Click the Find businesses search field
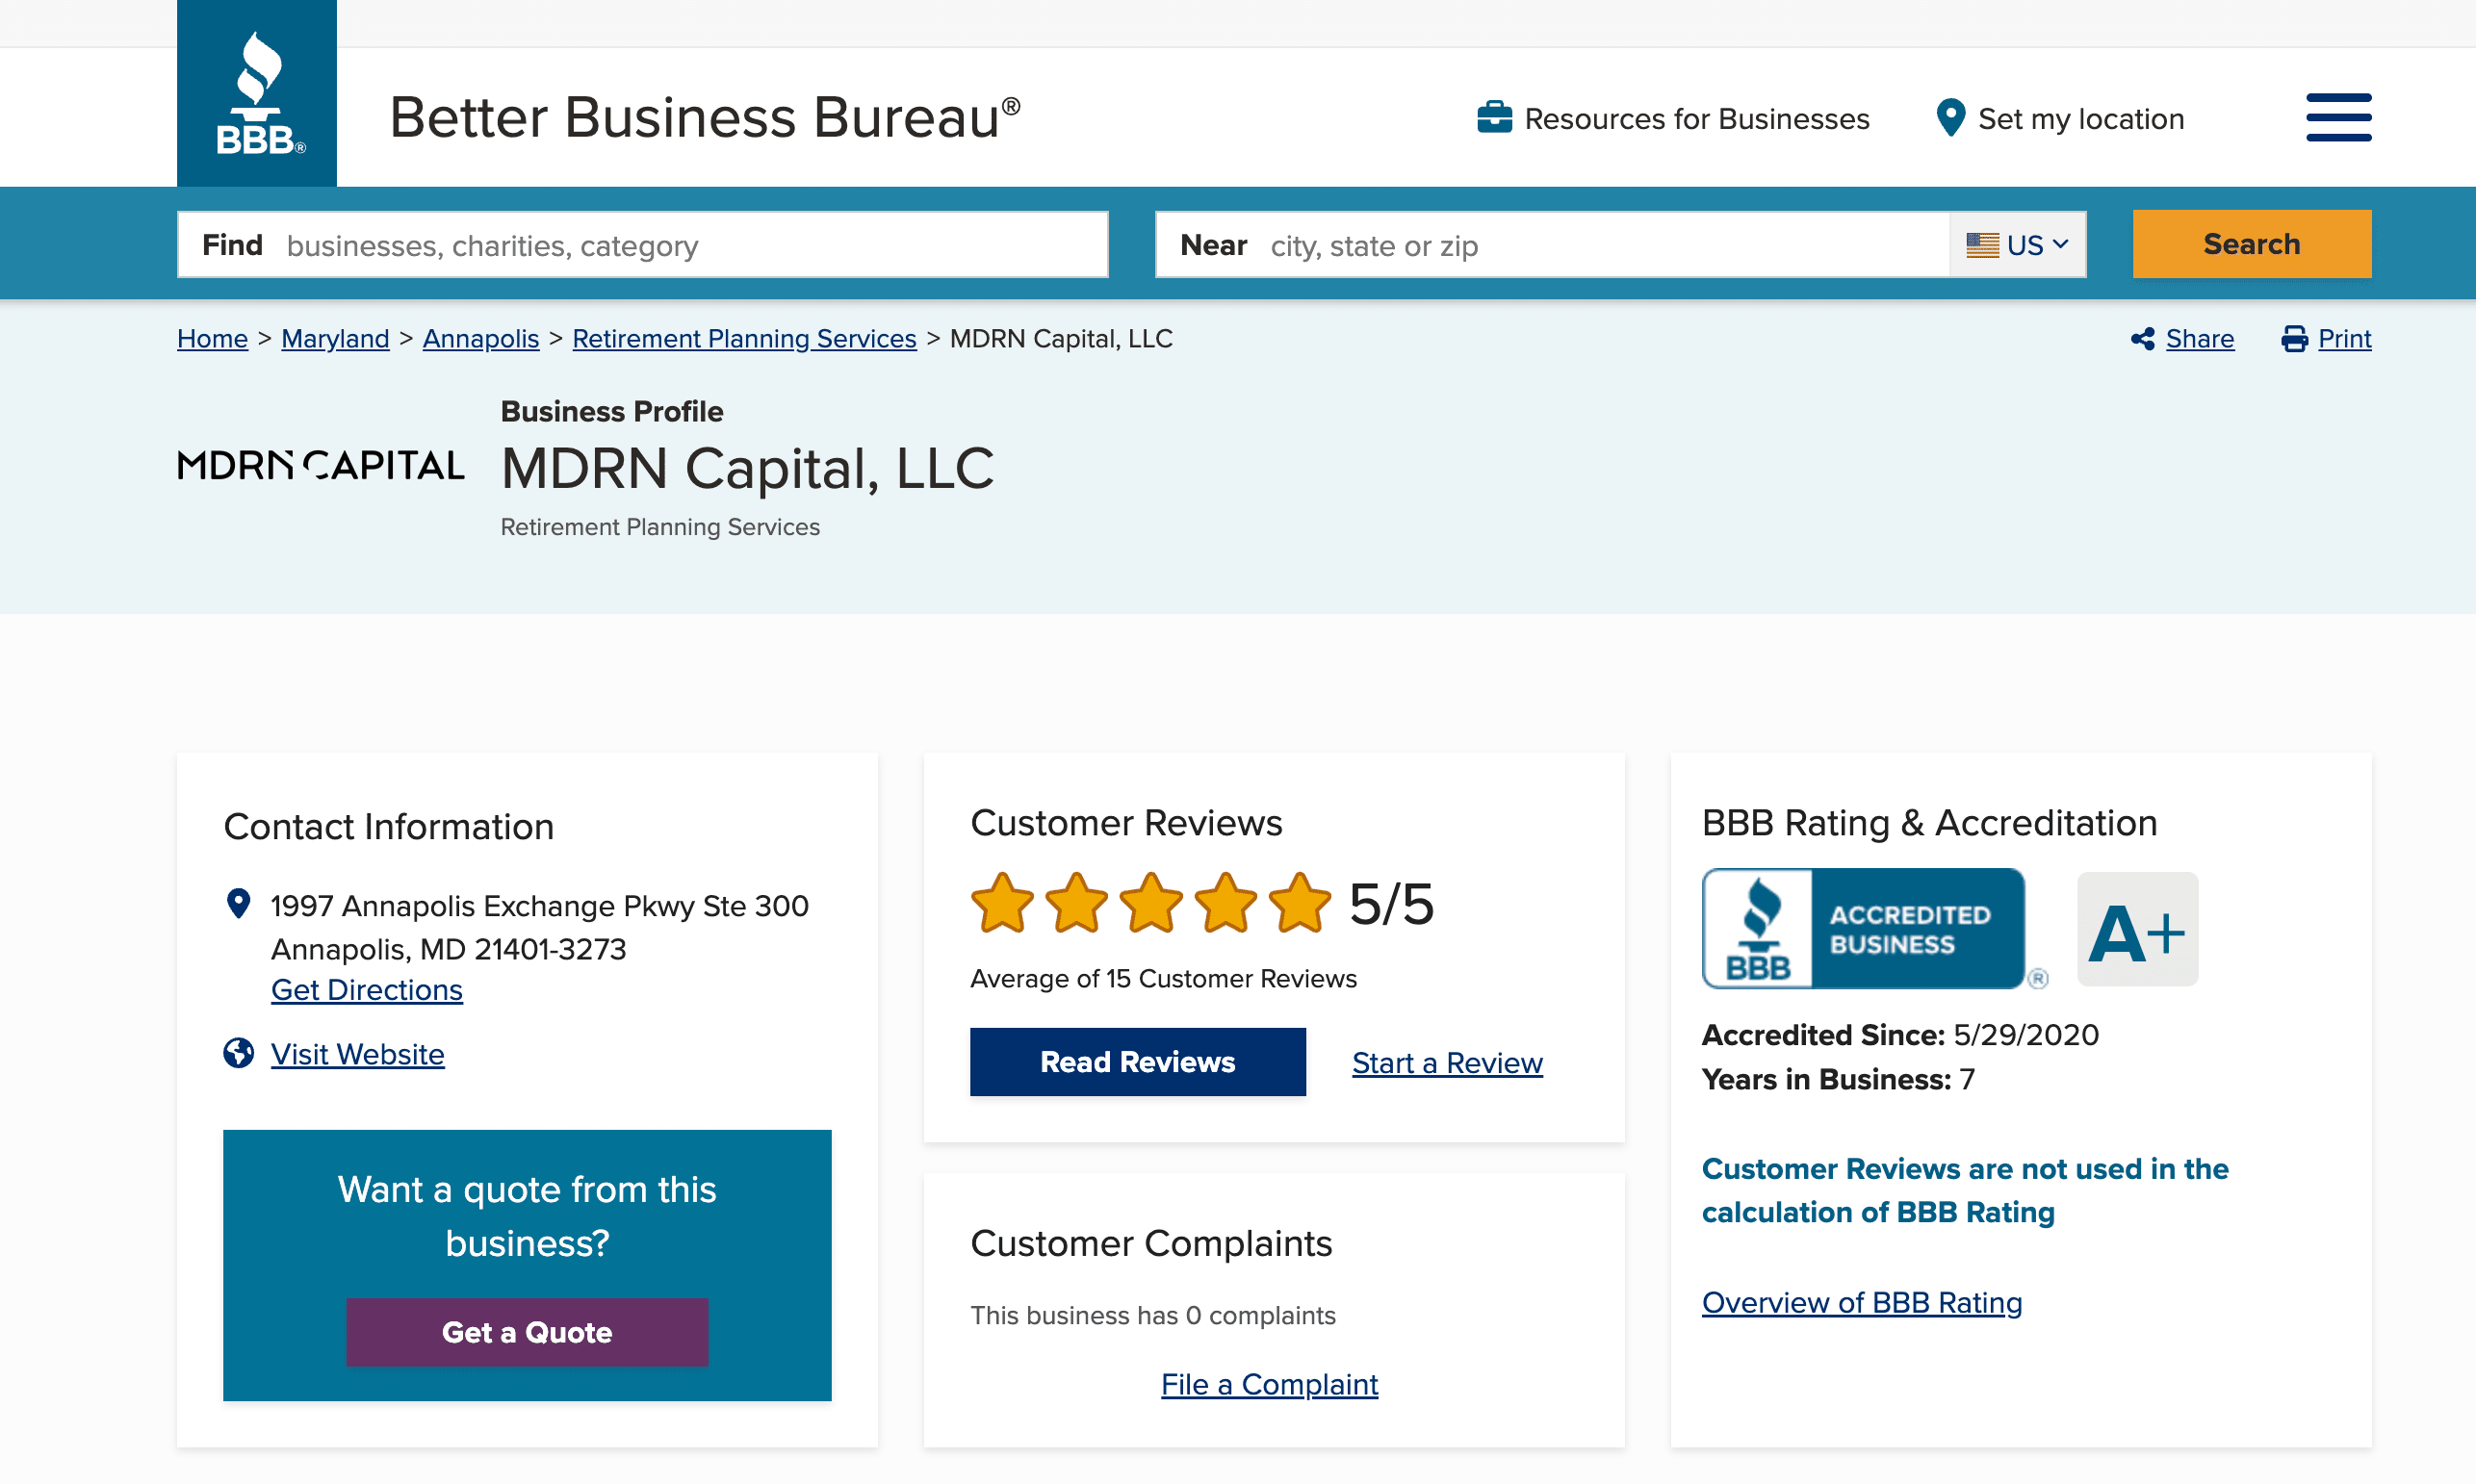Viewport: 2476px width, 1484px height. tap(690, 245)
